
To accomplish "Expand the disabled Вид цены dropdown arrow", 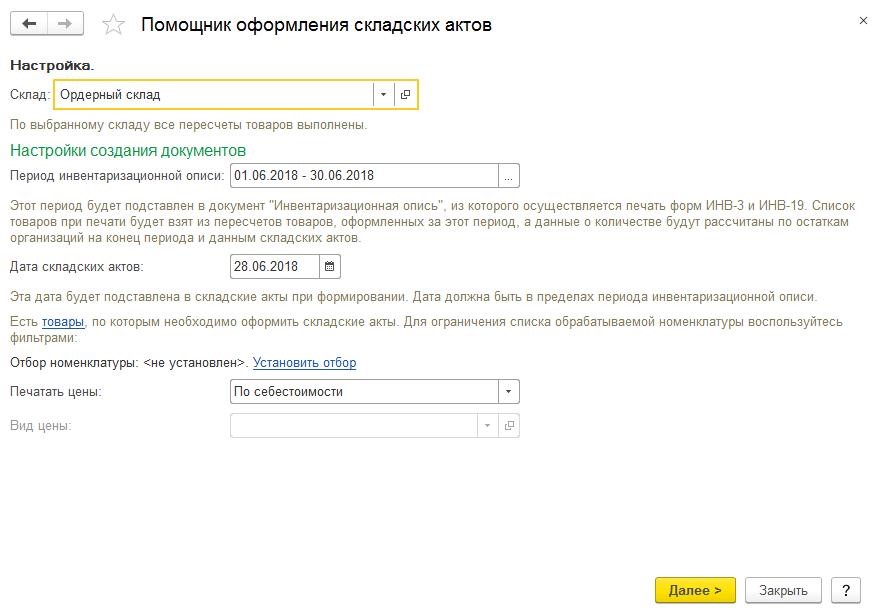I will click(x=487, y=426).
